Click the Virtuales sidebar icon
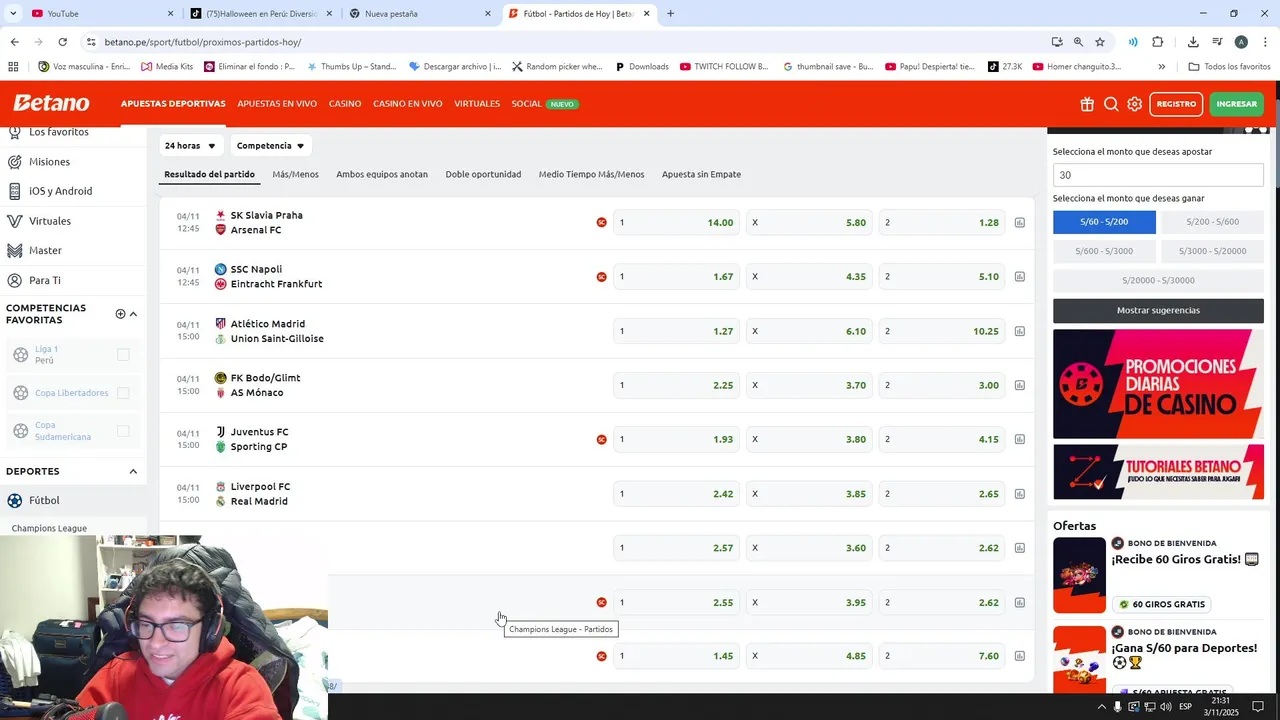Screen dimensions: 1280x720 [15, 221]
